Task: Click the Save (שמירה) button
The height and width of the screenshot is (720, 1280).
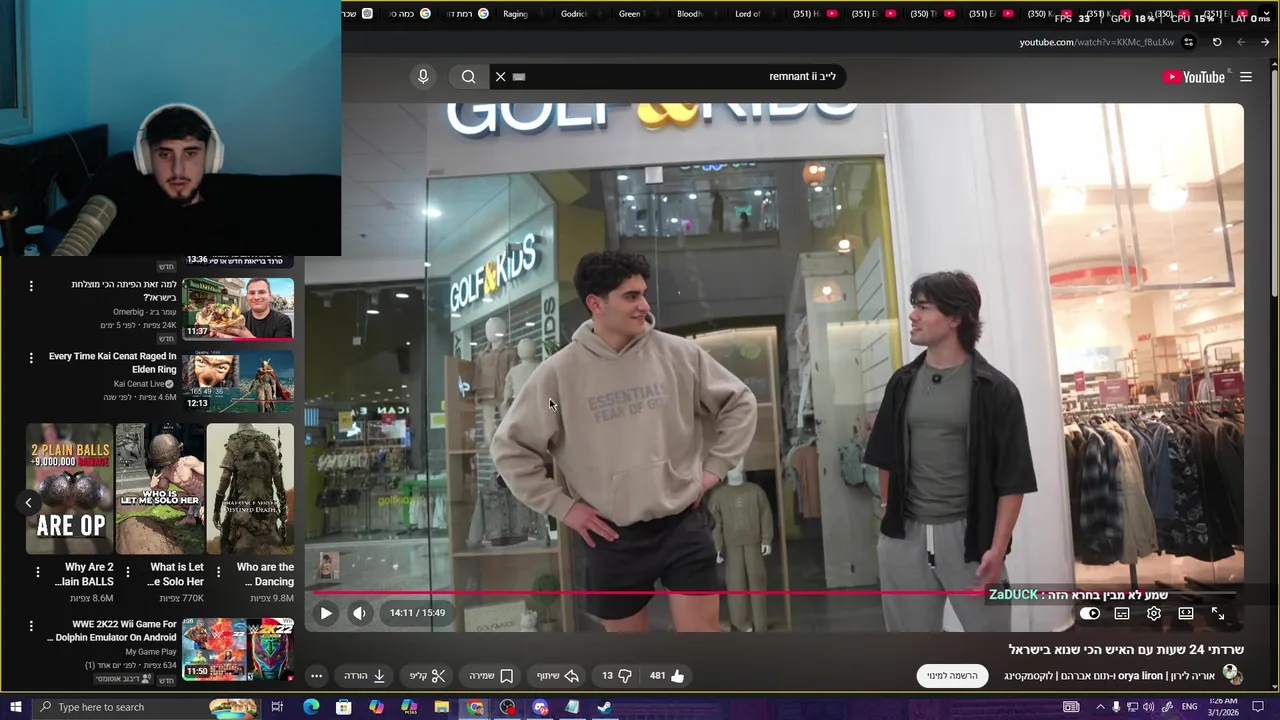Action: [x=491, y=676]
